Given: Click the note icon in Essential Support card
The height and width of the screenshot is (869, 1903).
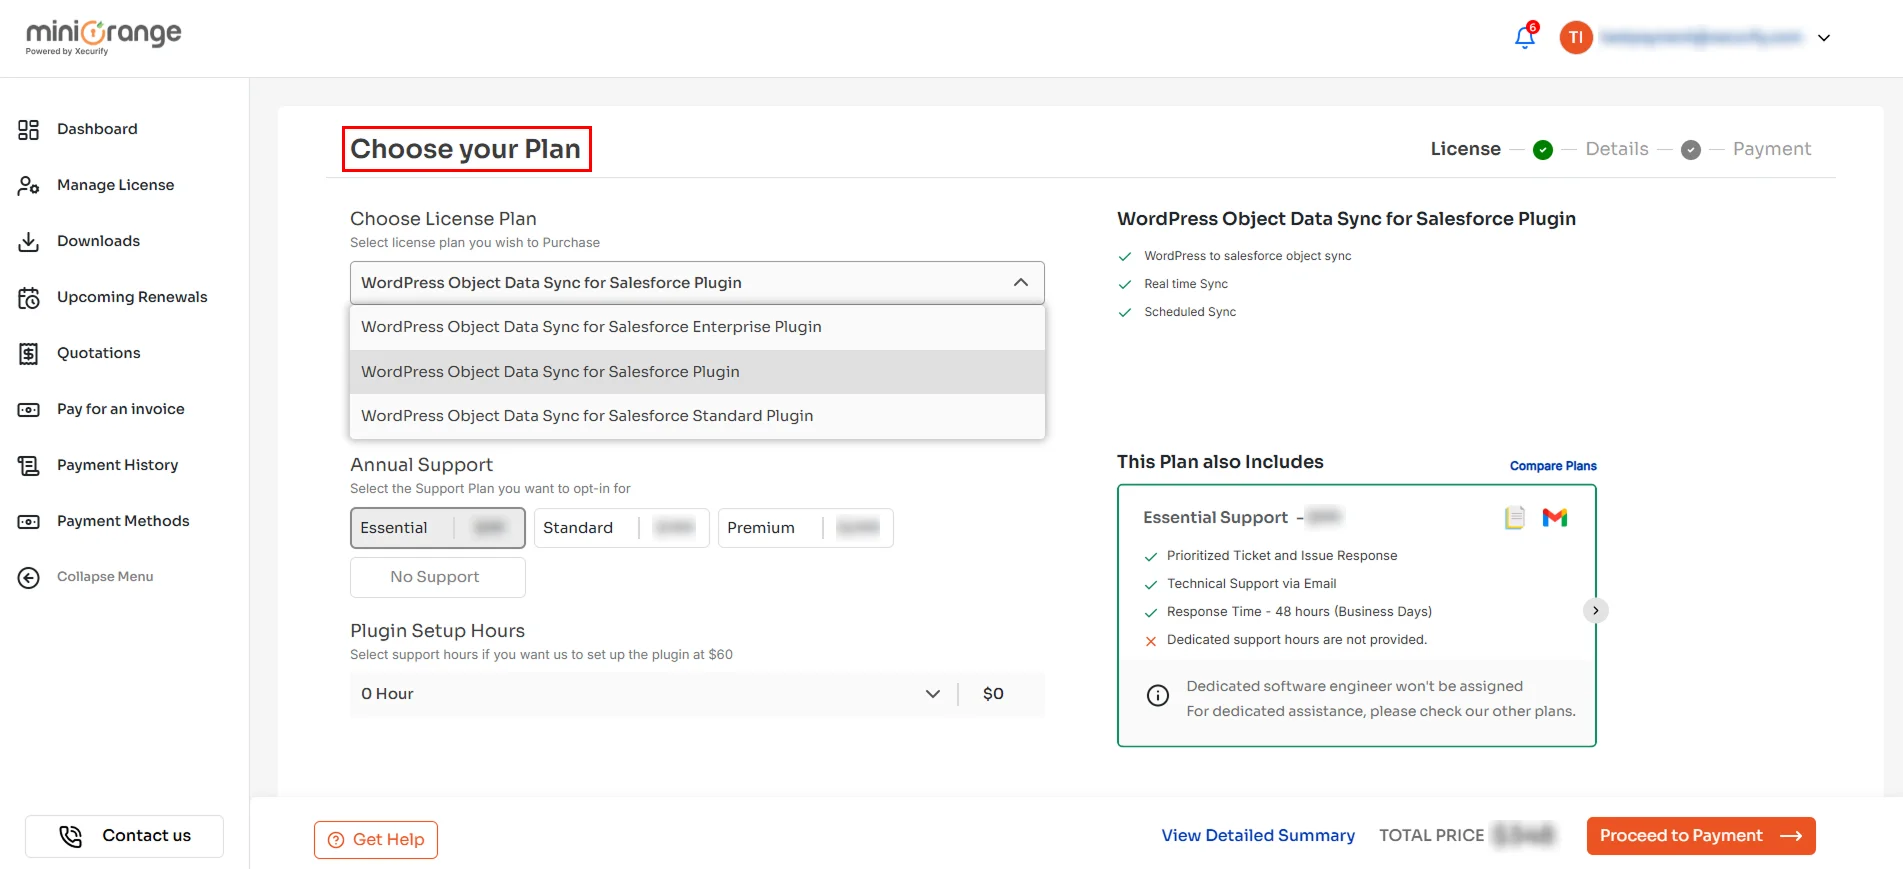Looking at the screenshot, I should coord(1515,517).
